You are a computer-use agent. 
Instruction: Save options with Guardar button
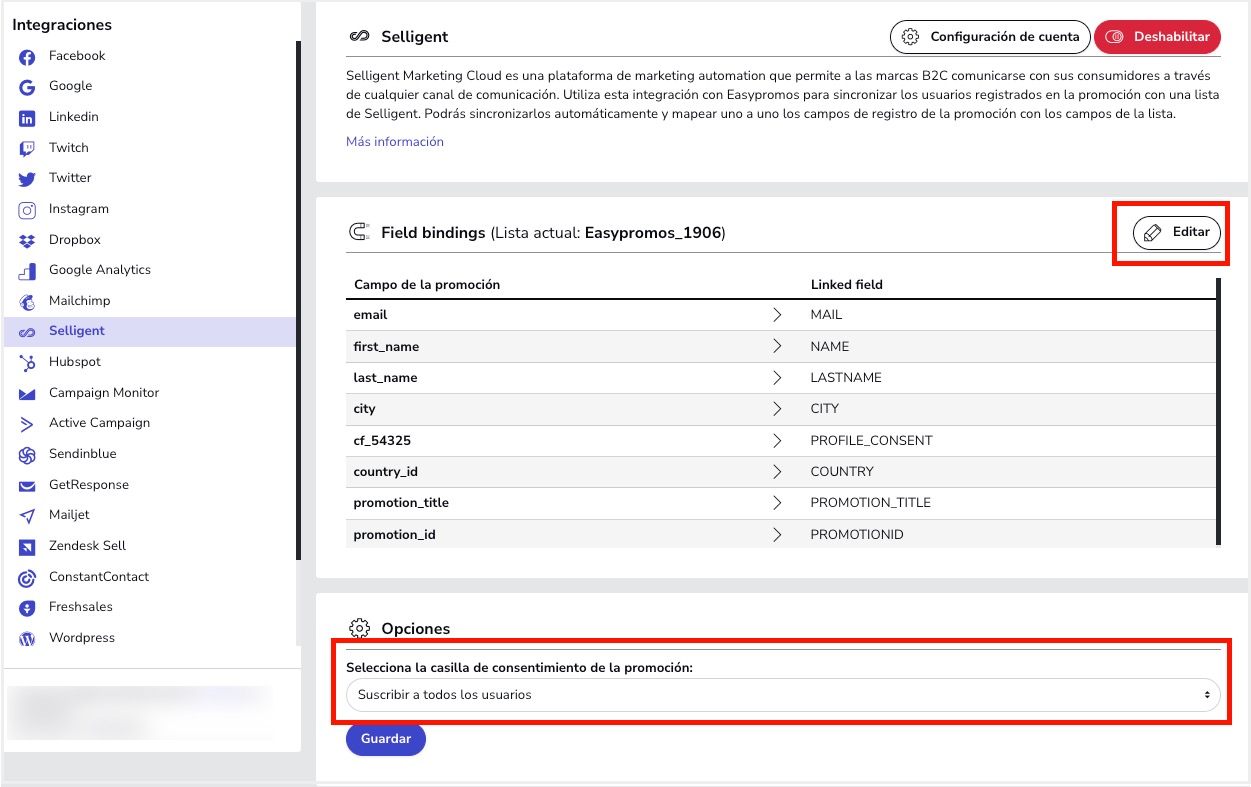386,739
